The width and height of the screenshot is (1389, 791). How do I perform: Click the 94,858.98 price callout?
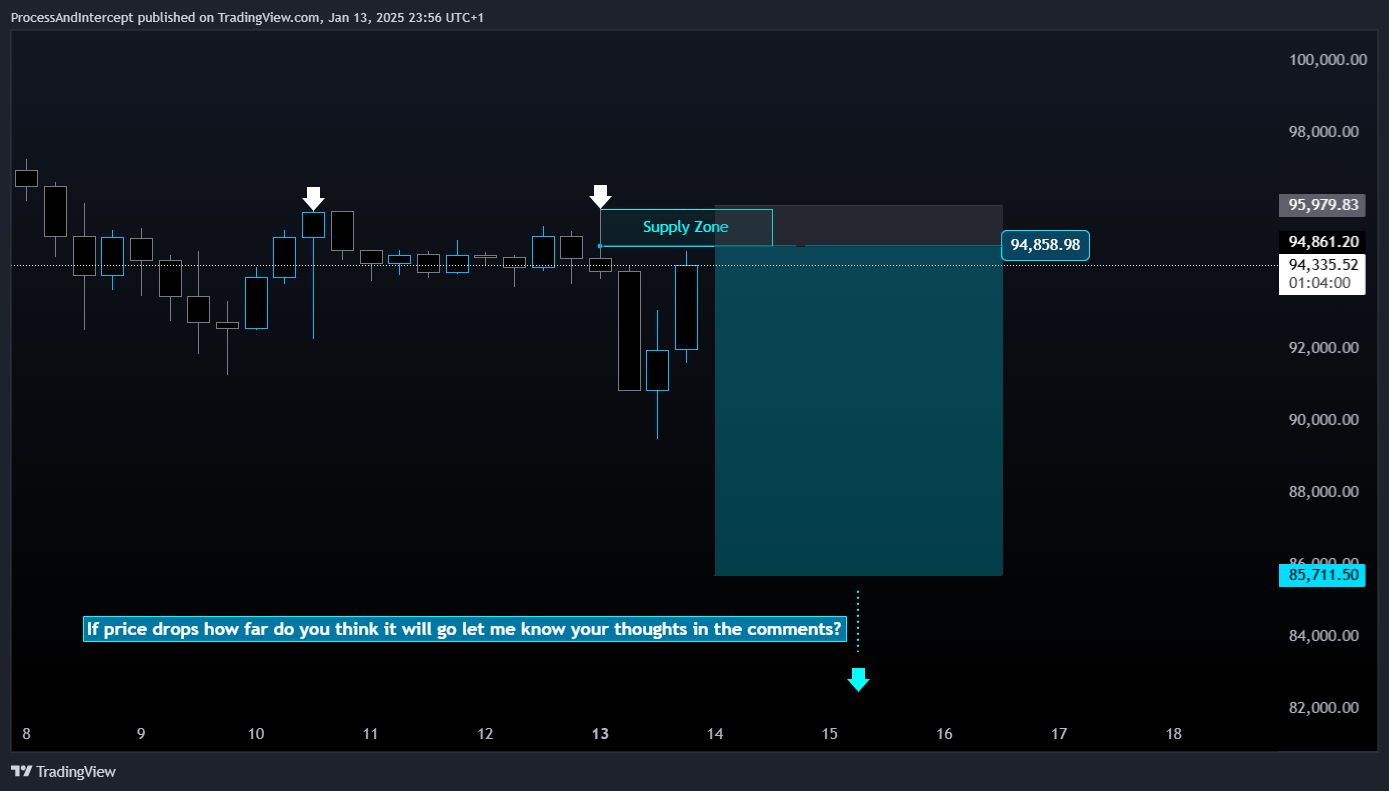tap(1045, 245)
